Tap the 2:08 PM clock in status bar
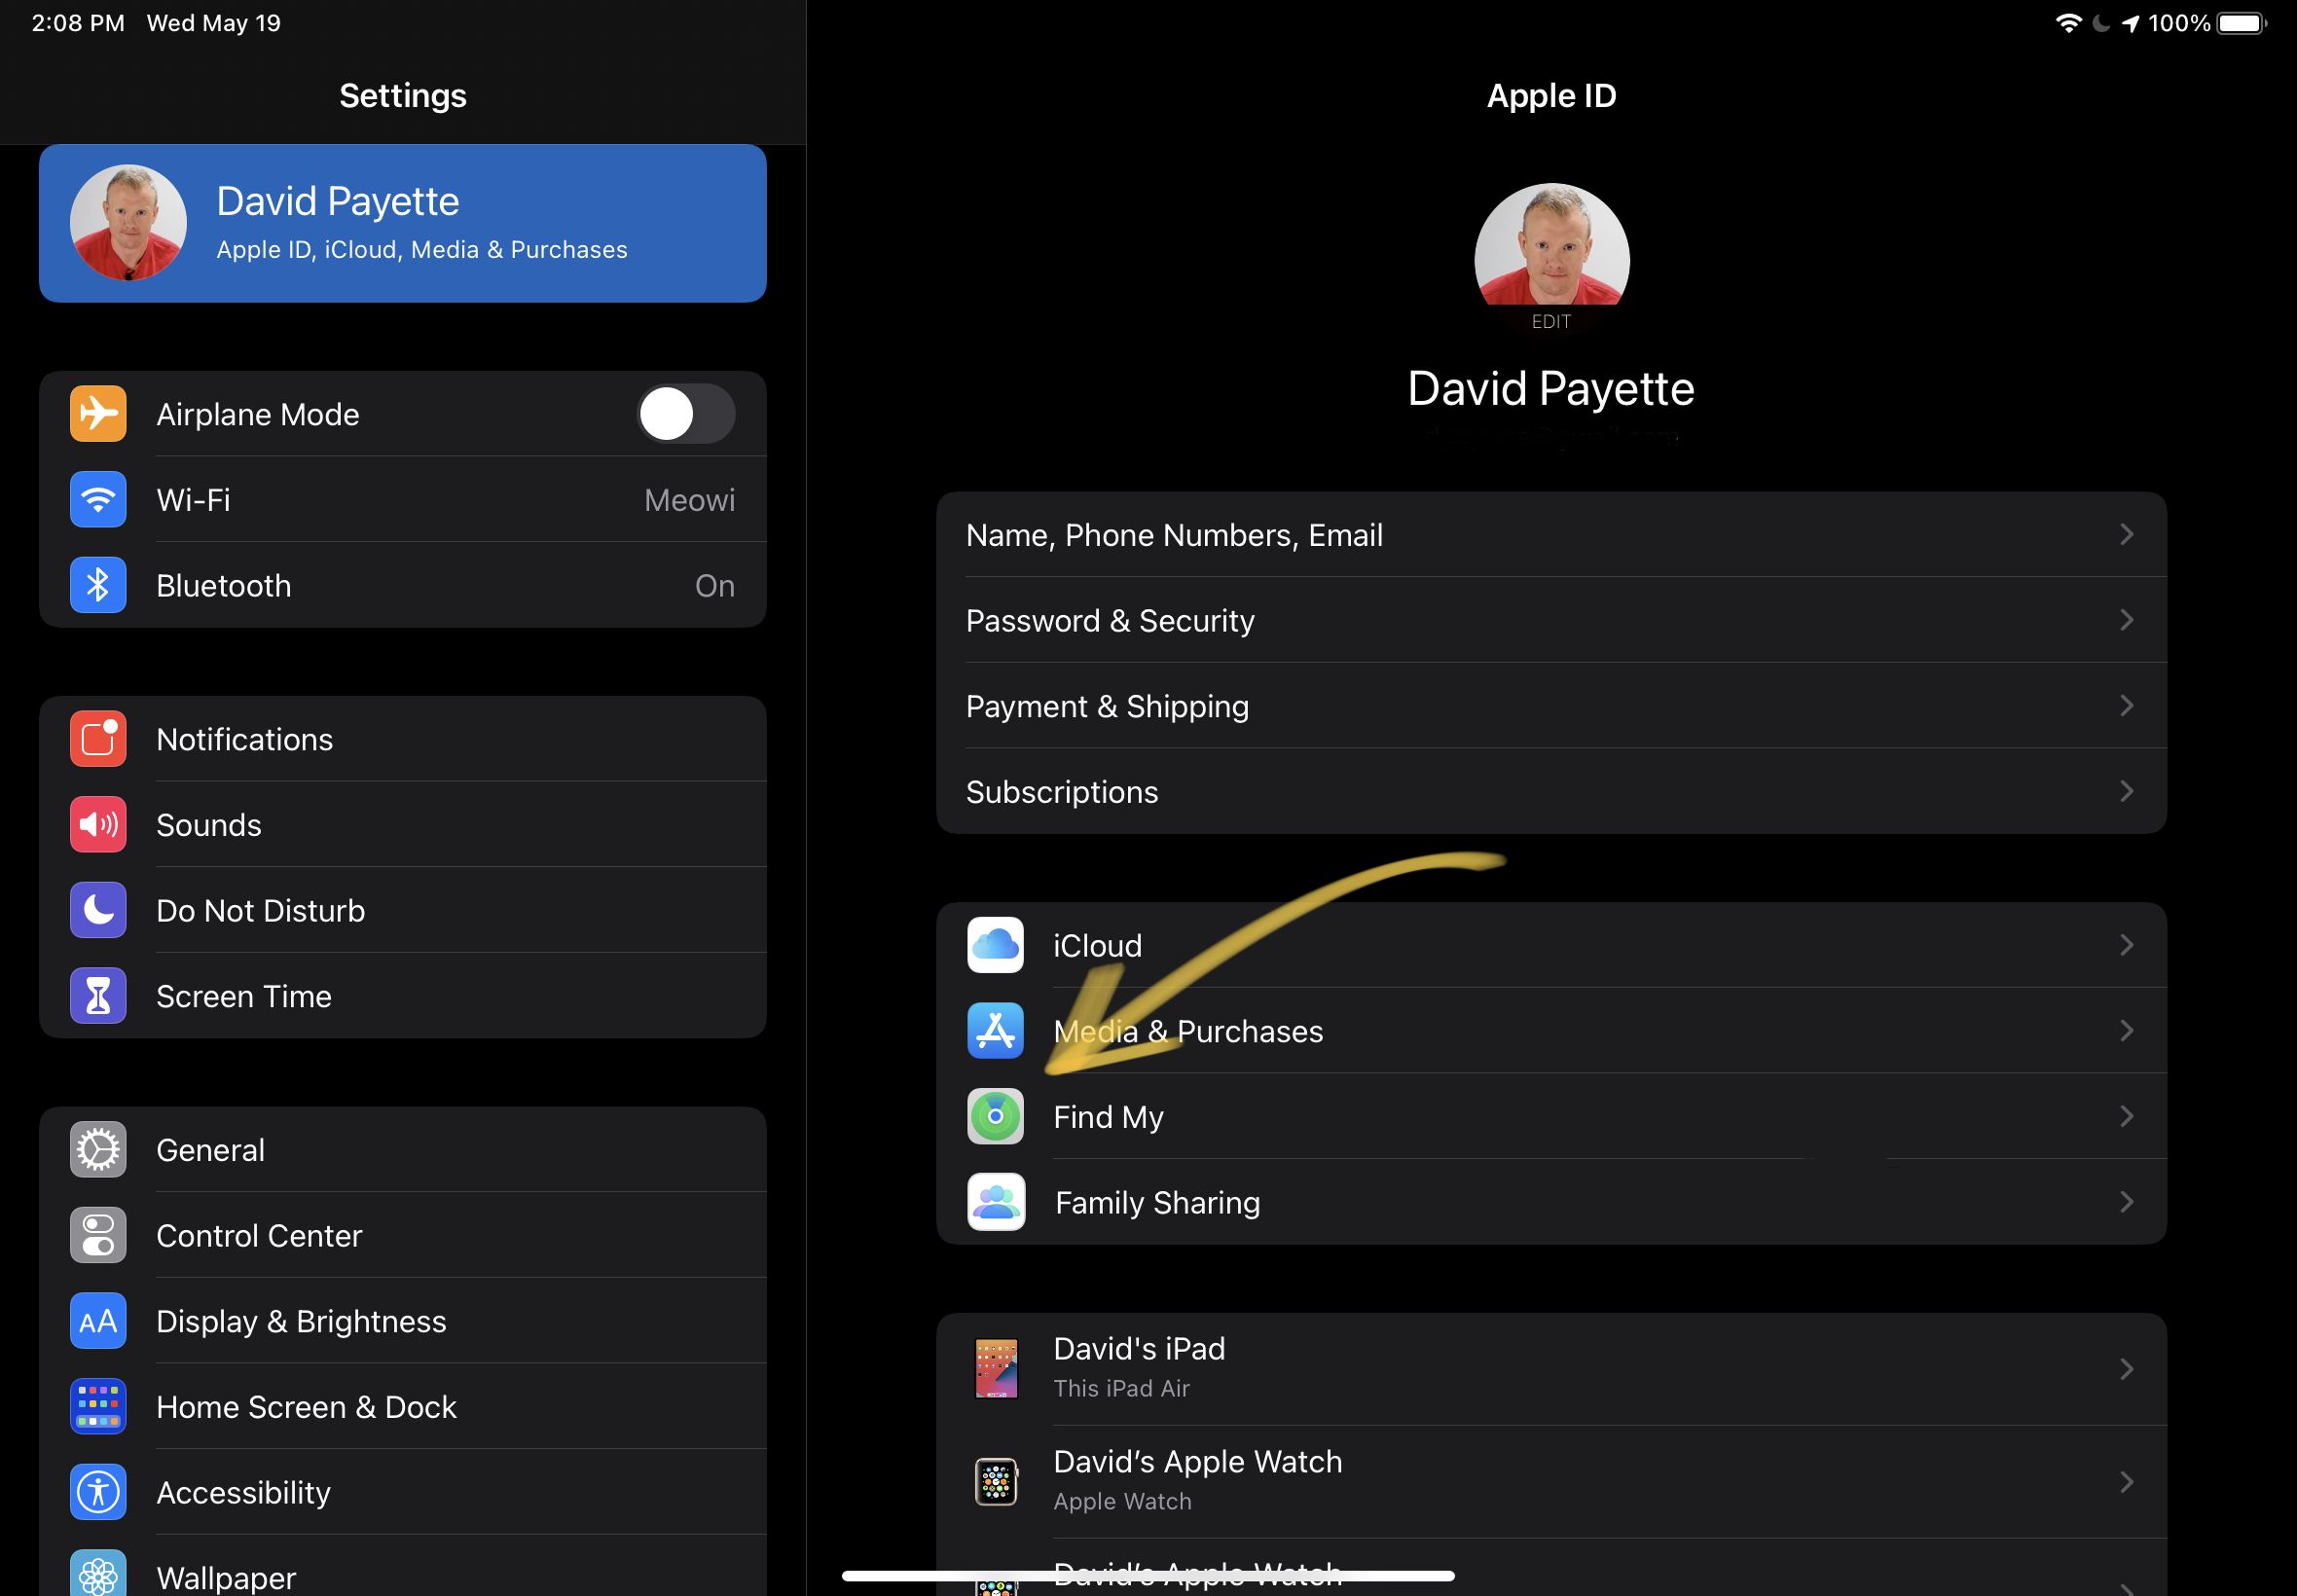The image size is (2297, 1596). click(x=78, y=23)
